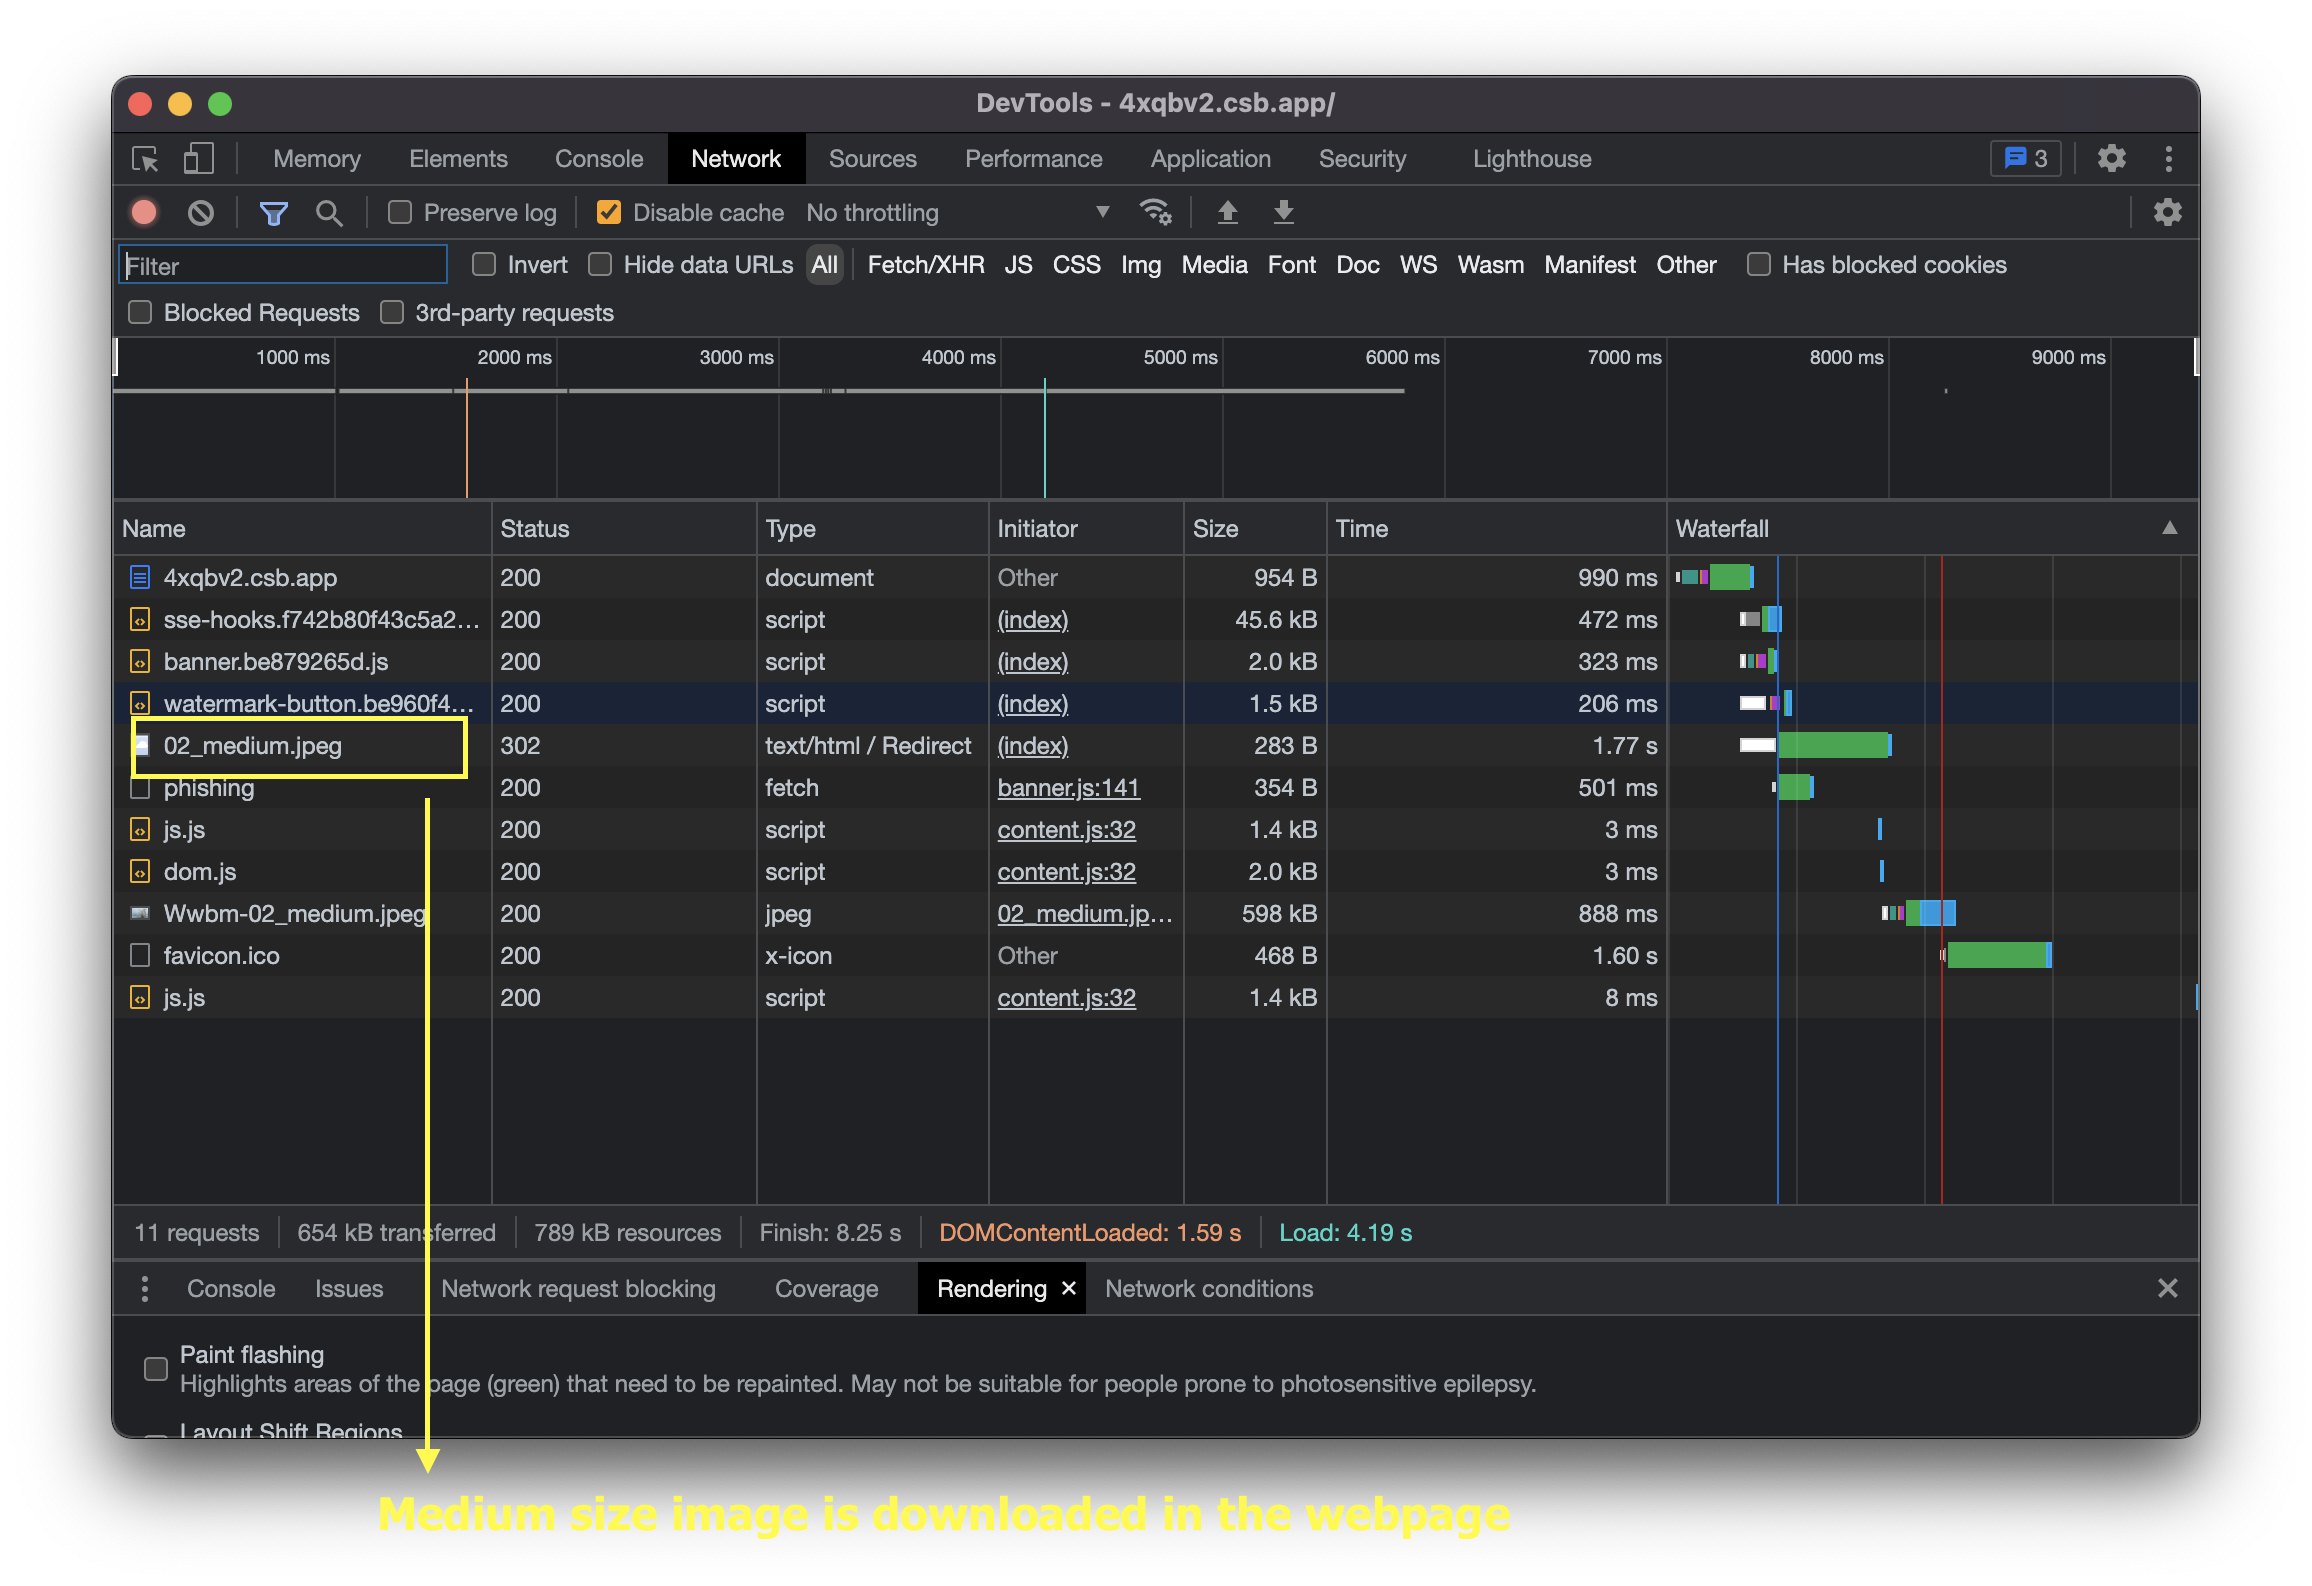The width and height of the screenshot is (2312, 1586).
Task: Sort by the Time column header
Action: [1496, 528]
